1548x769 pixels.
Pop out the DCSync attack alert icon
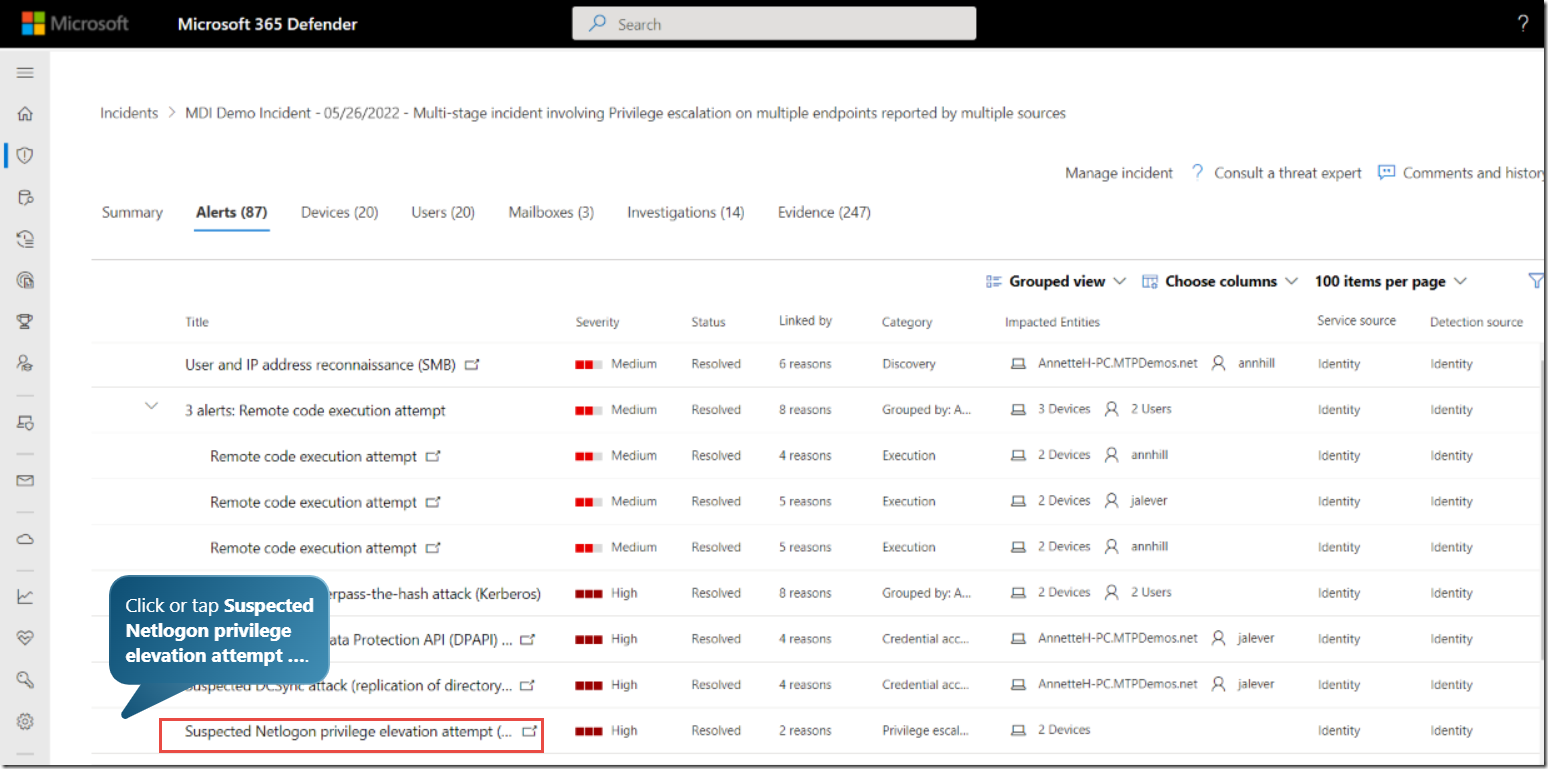pos(528,685)
